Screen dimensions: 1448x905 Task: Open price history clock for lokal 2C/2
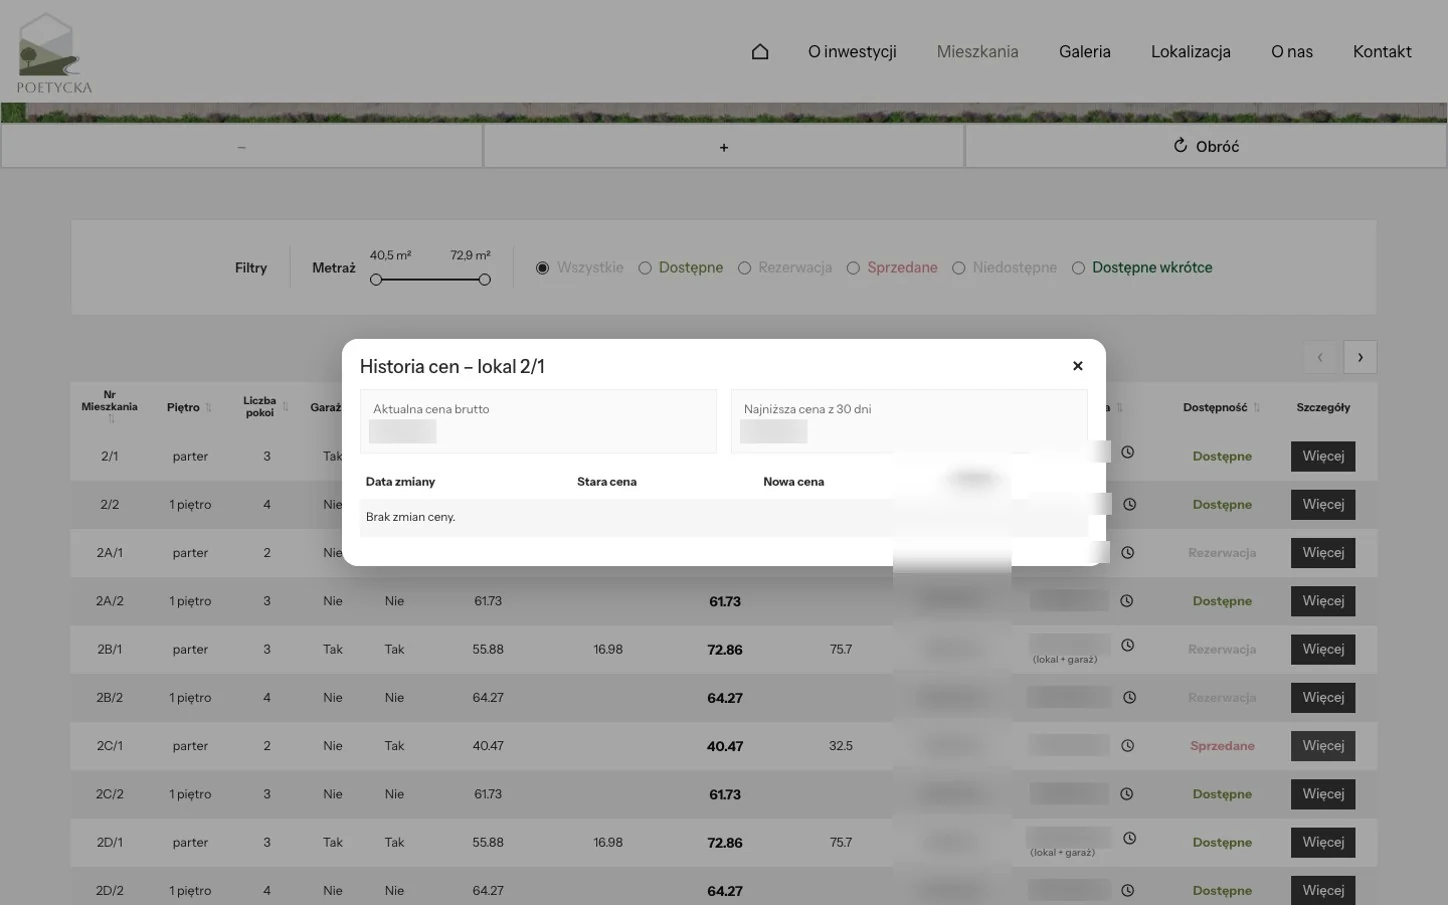[1126, 794]
